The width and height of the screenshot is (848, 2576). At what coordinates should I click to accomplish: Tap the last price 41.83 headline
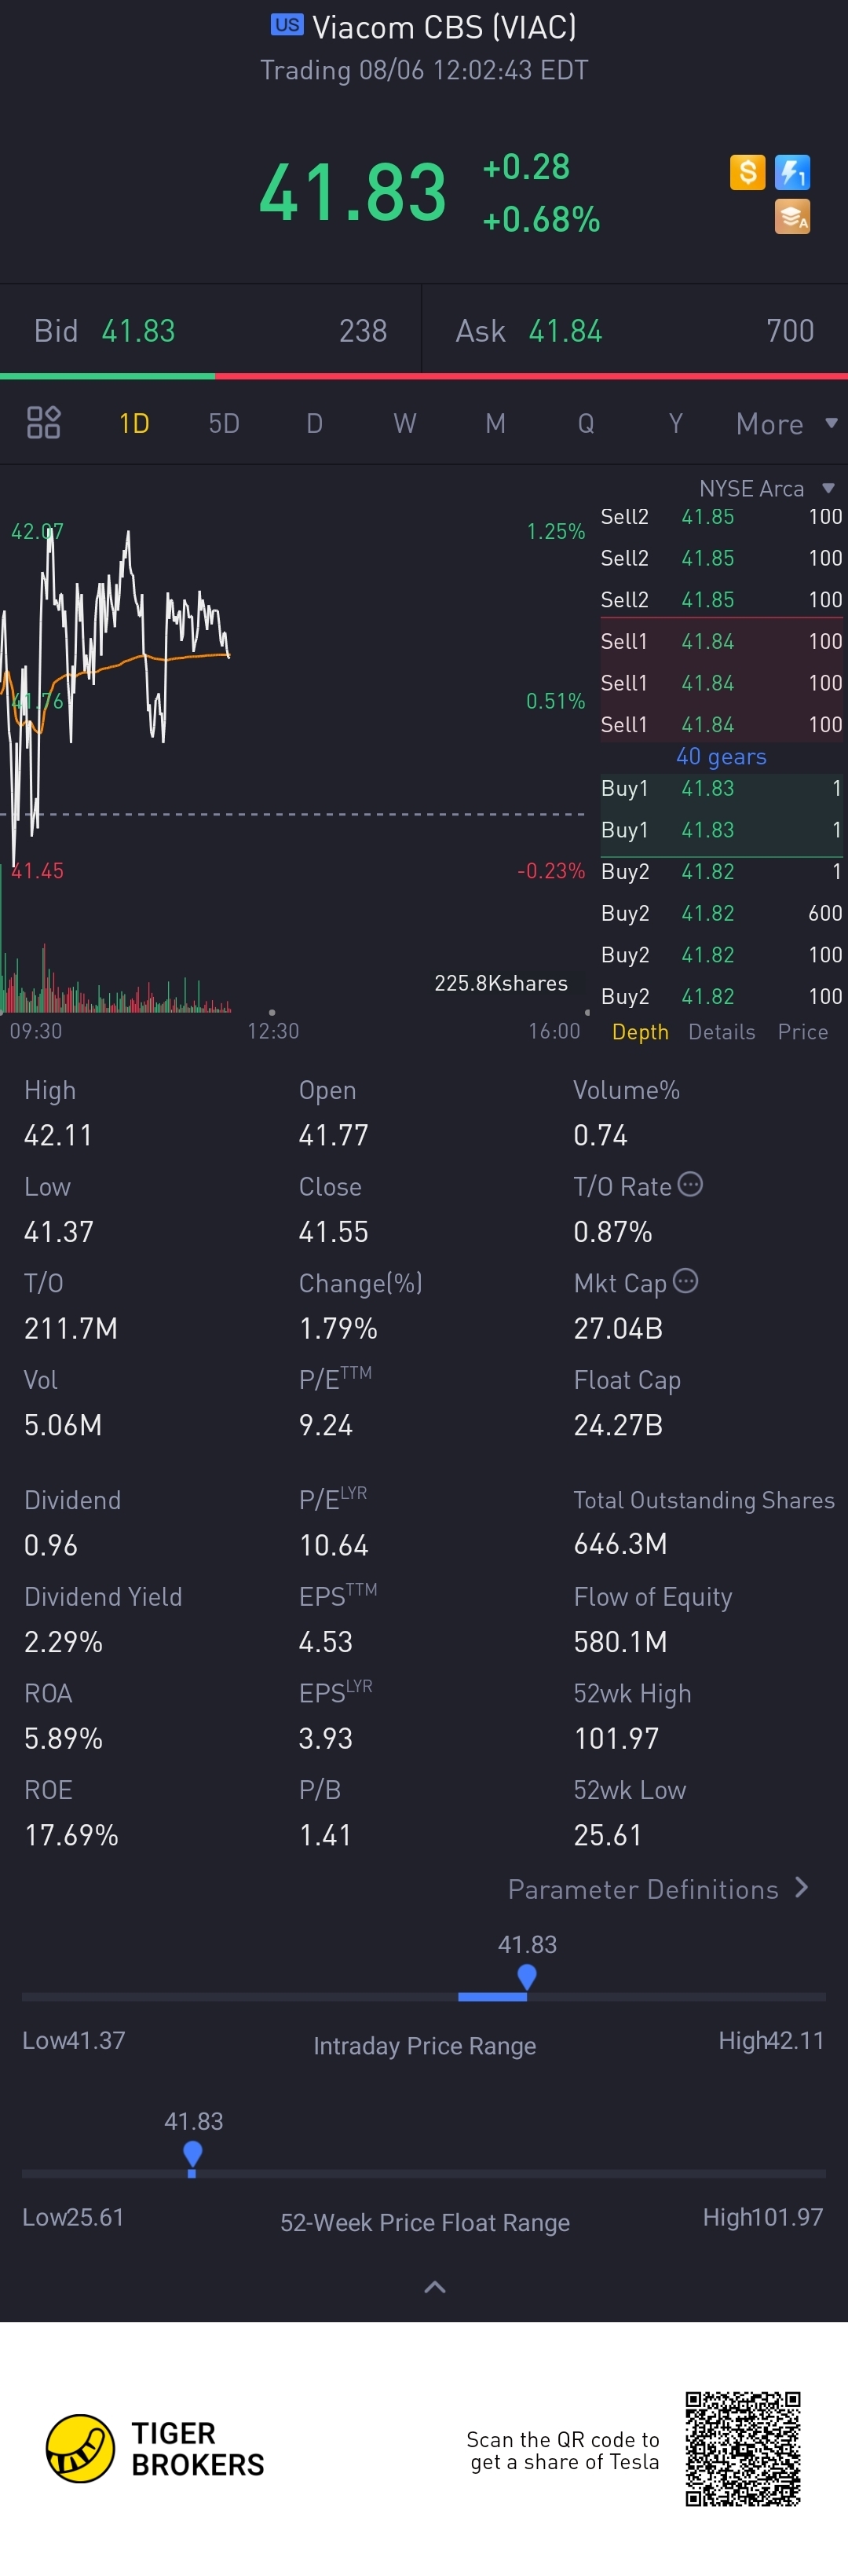(x=352, y=192)
